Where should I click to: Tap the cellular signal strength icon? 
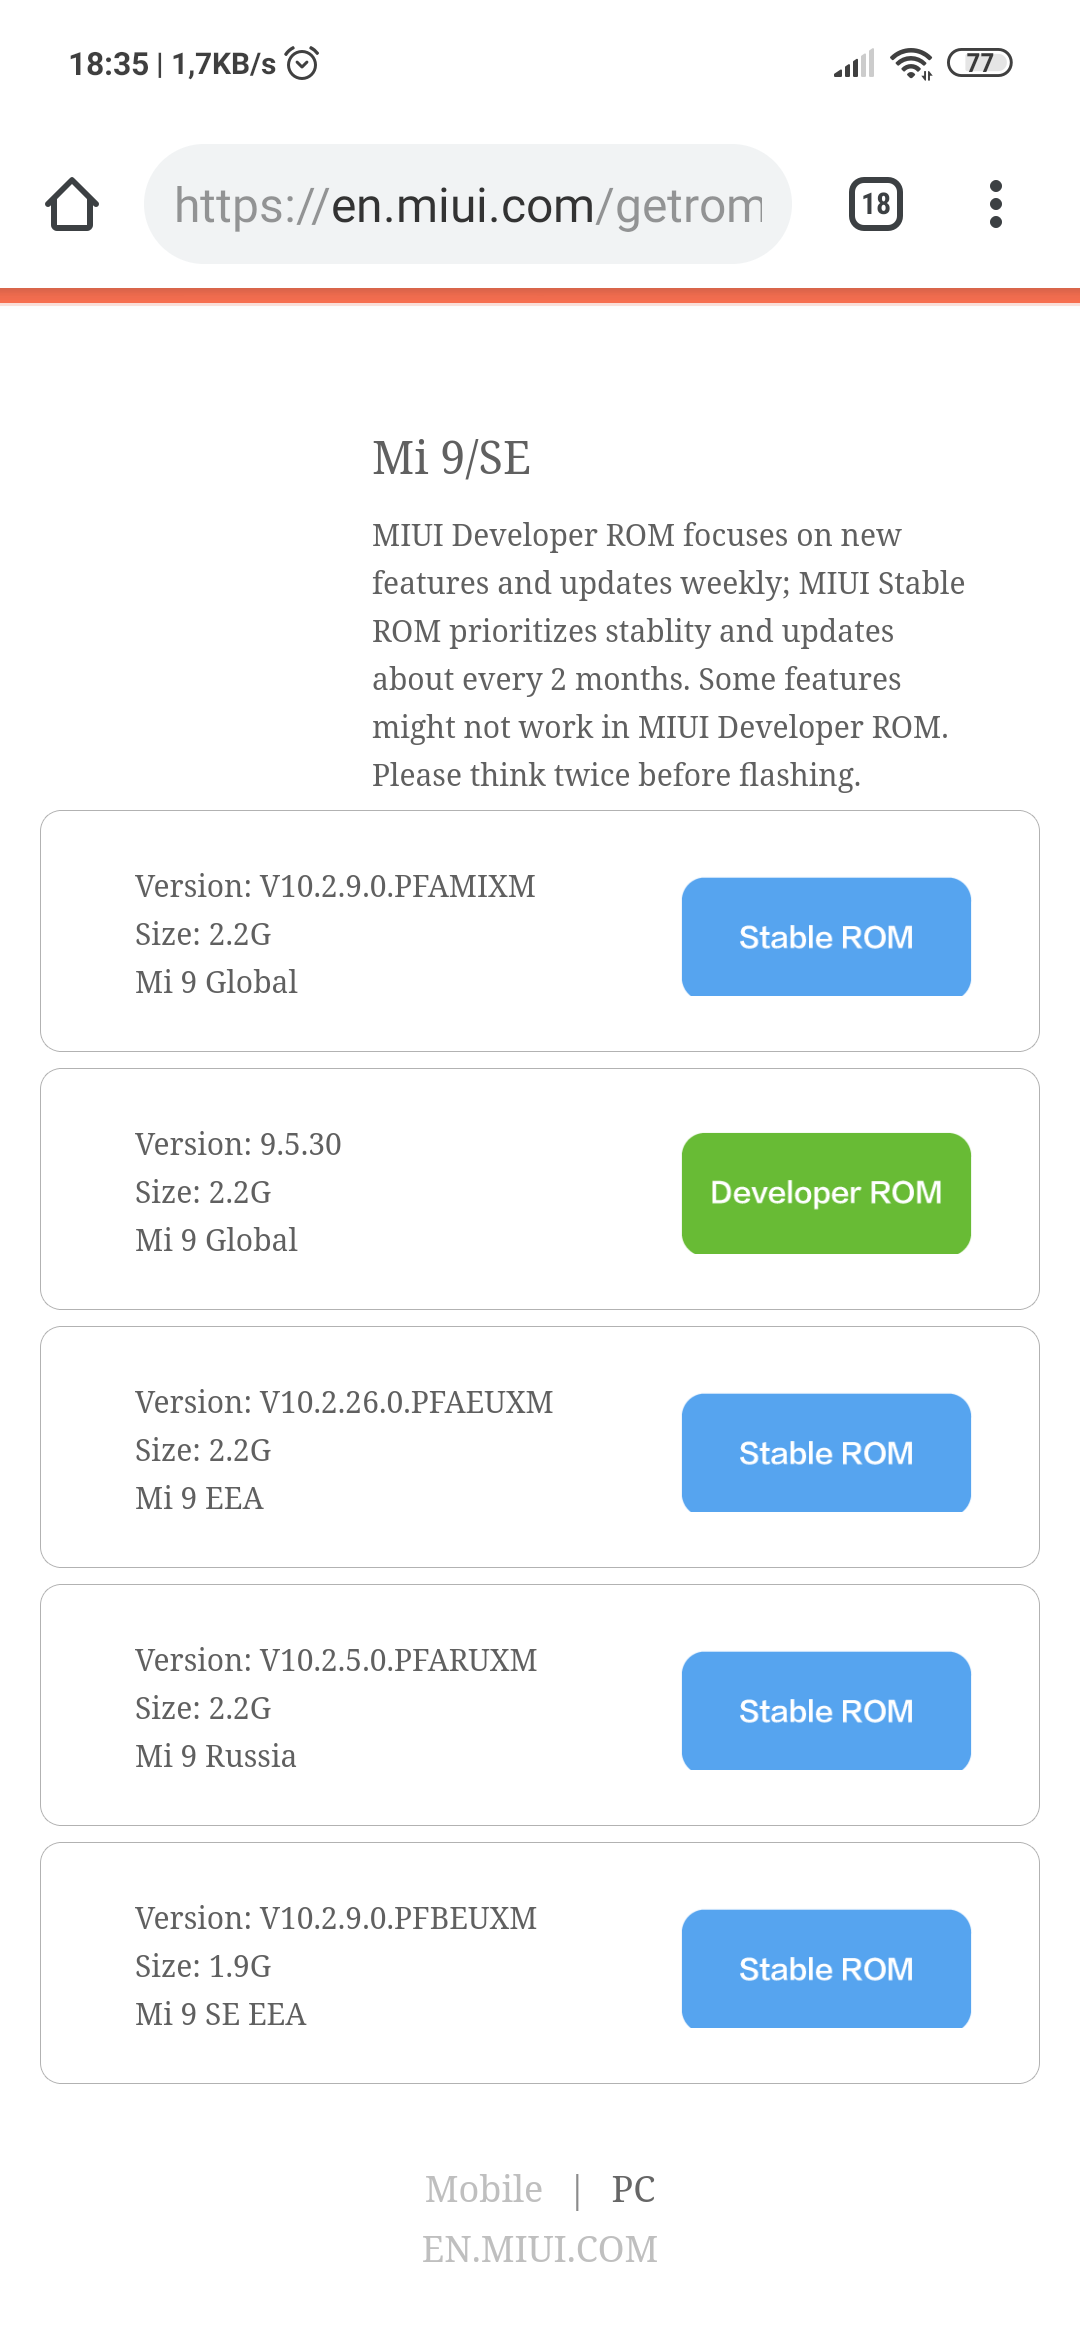pos(854,64)
